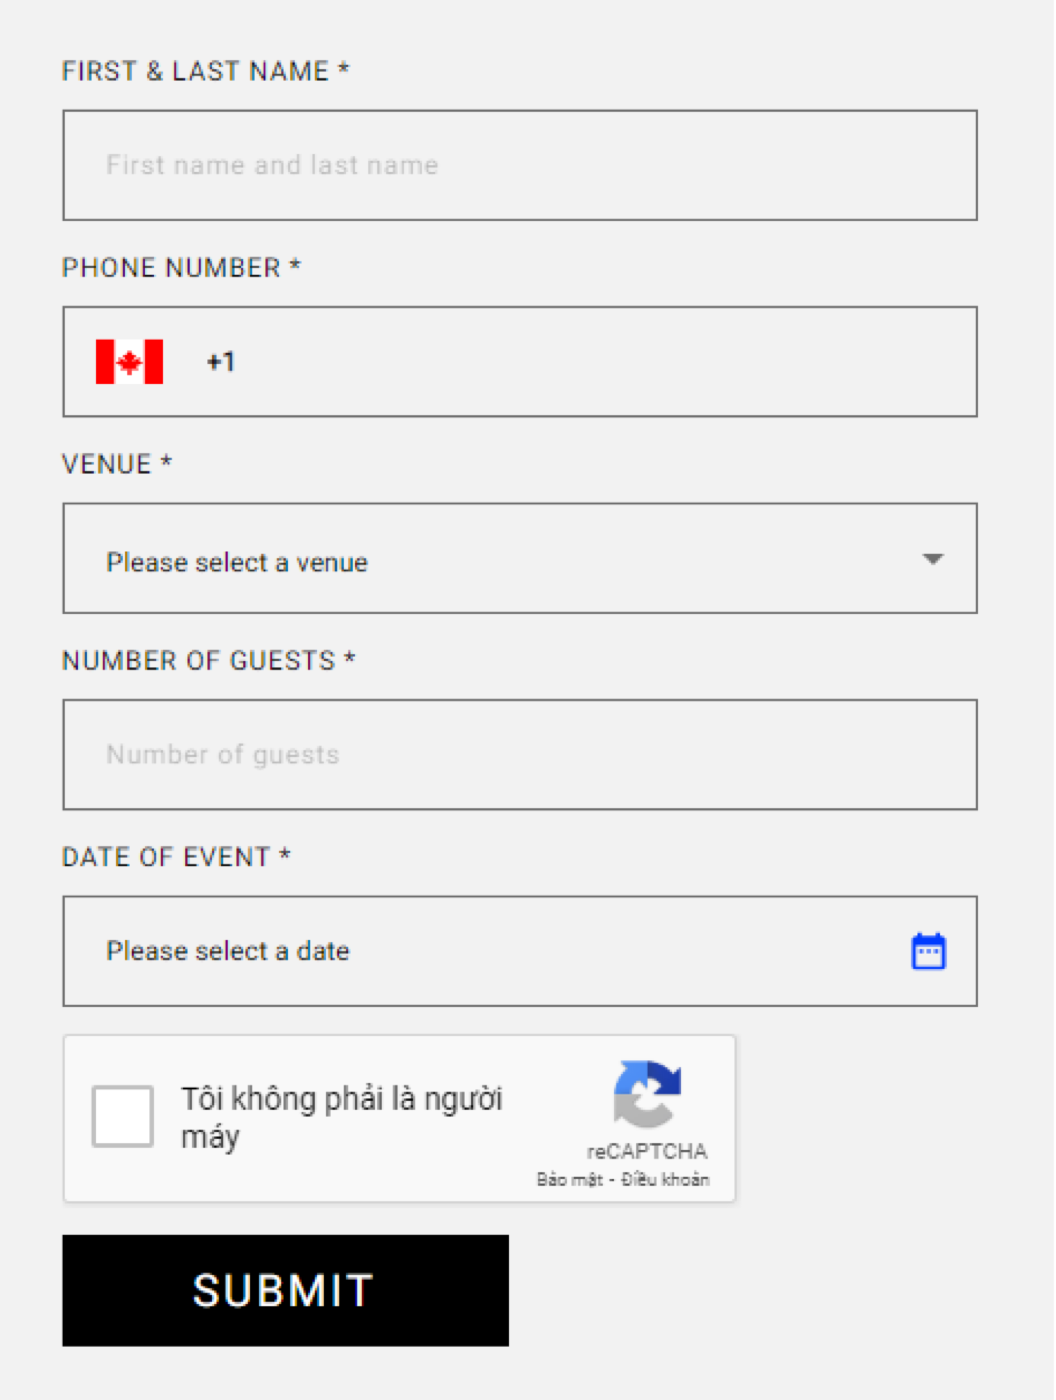Screen dimensions: 1056x1400
Task: Expand the venue dropdown arrow
Action: point(932,559)
